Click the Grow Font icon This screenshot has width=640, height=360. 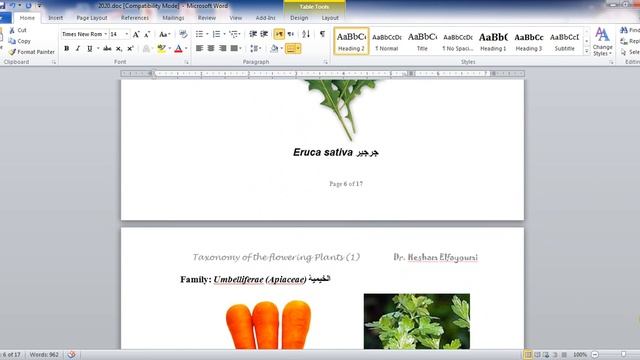point(136,34)
